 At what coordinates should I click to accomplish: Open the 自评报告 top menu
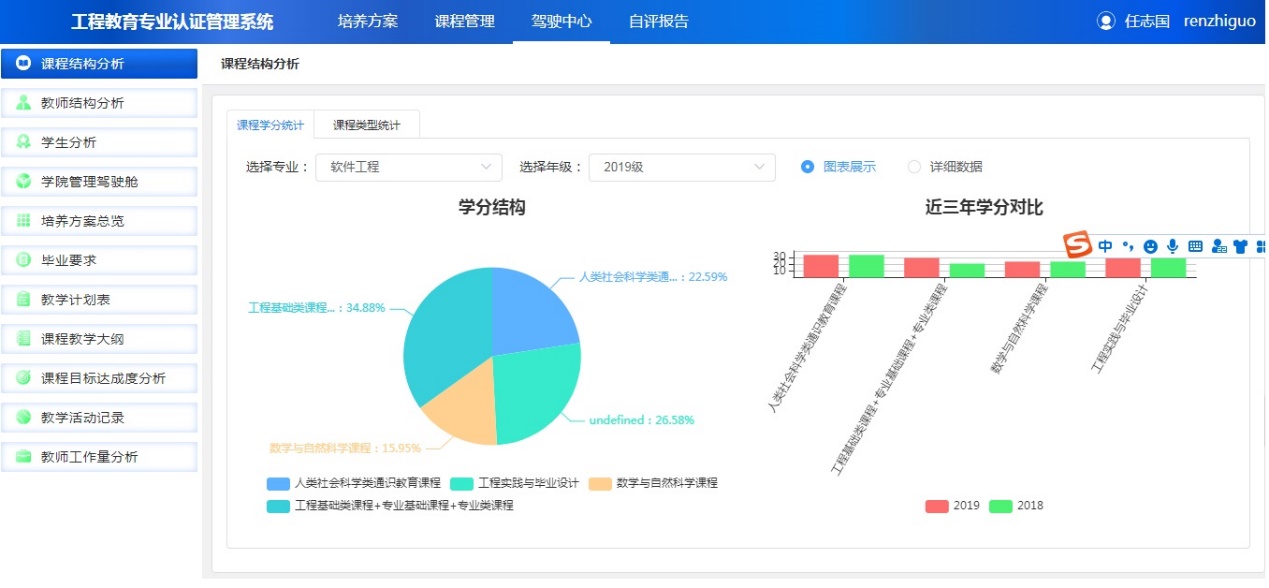click(x=658, y=21)
